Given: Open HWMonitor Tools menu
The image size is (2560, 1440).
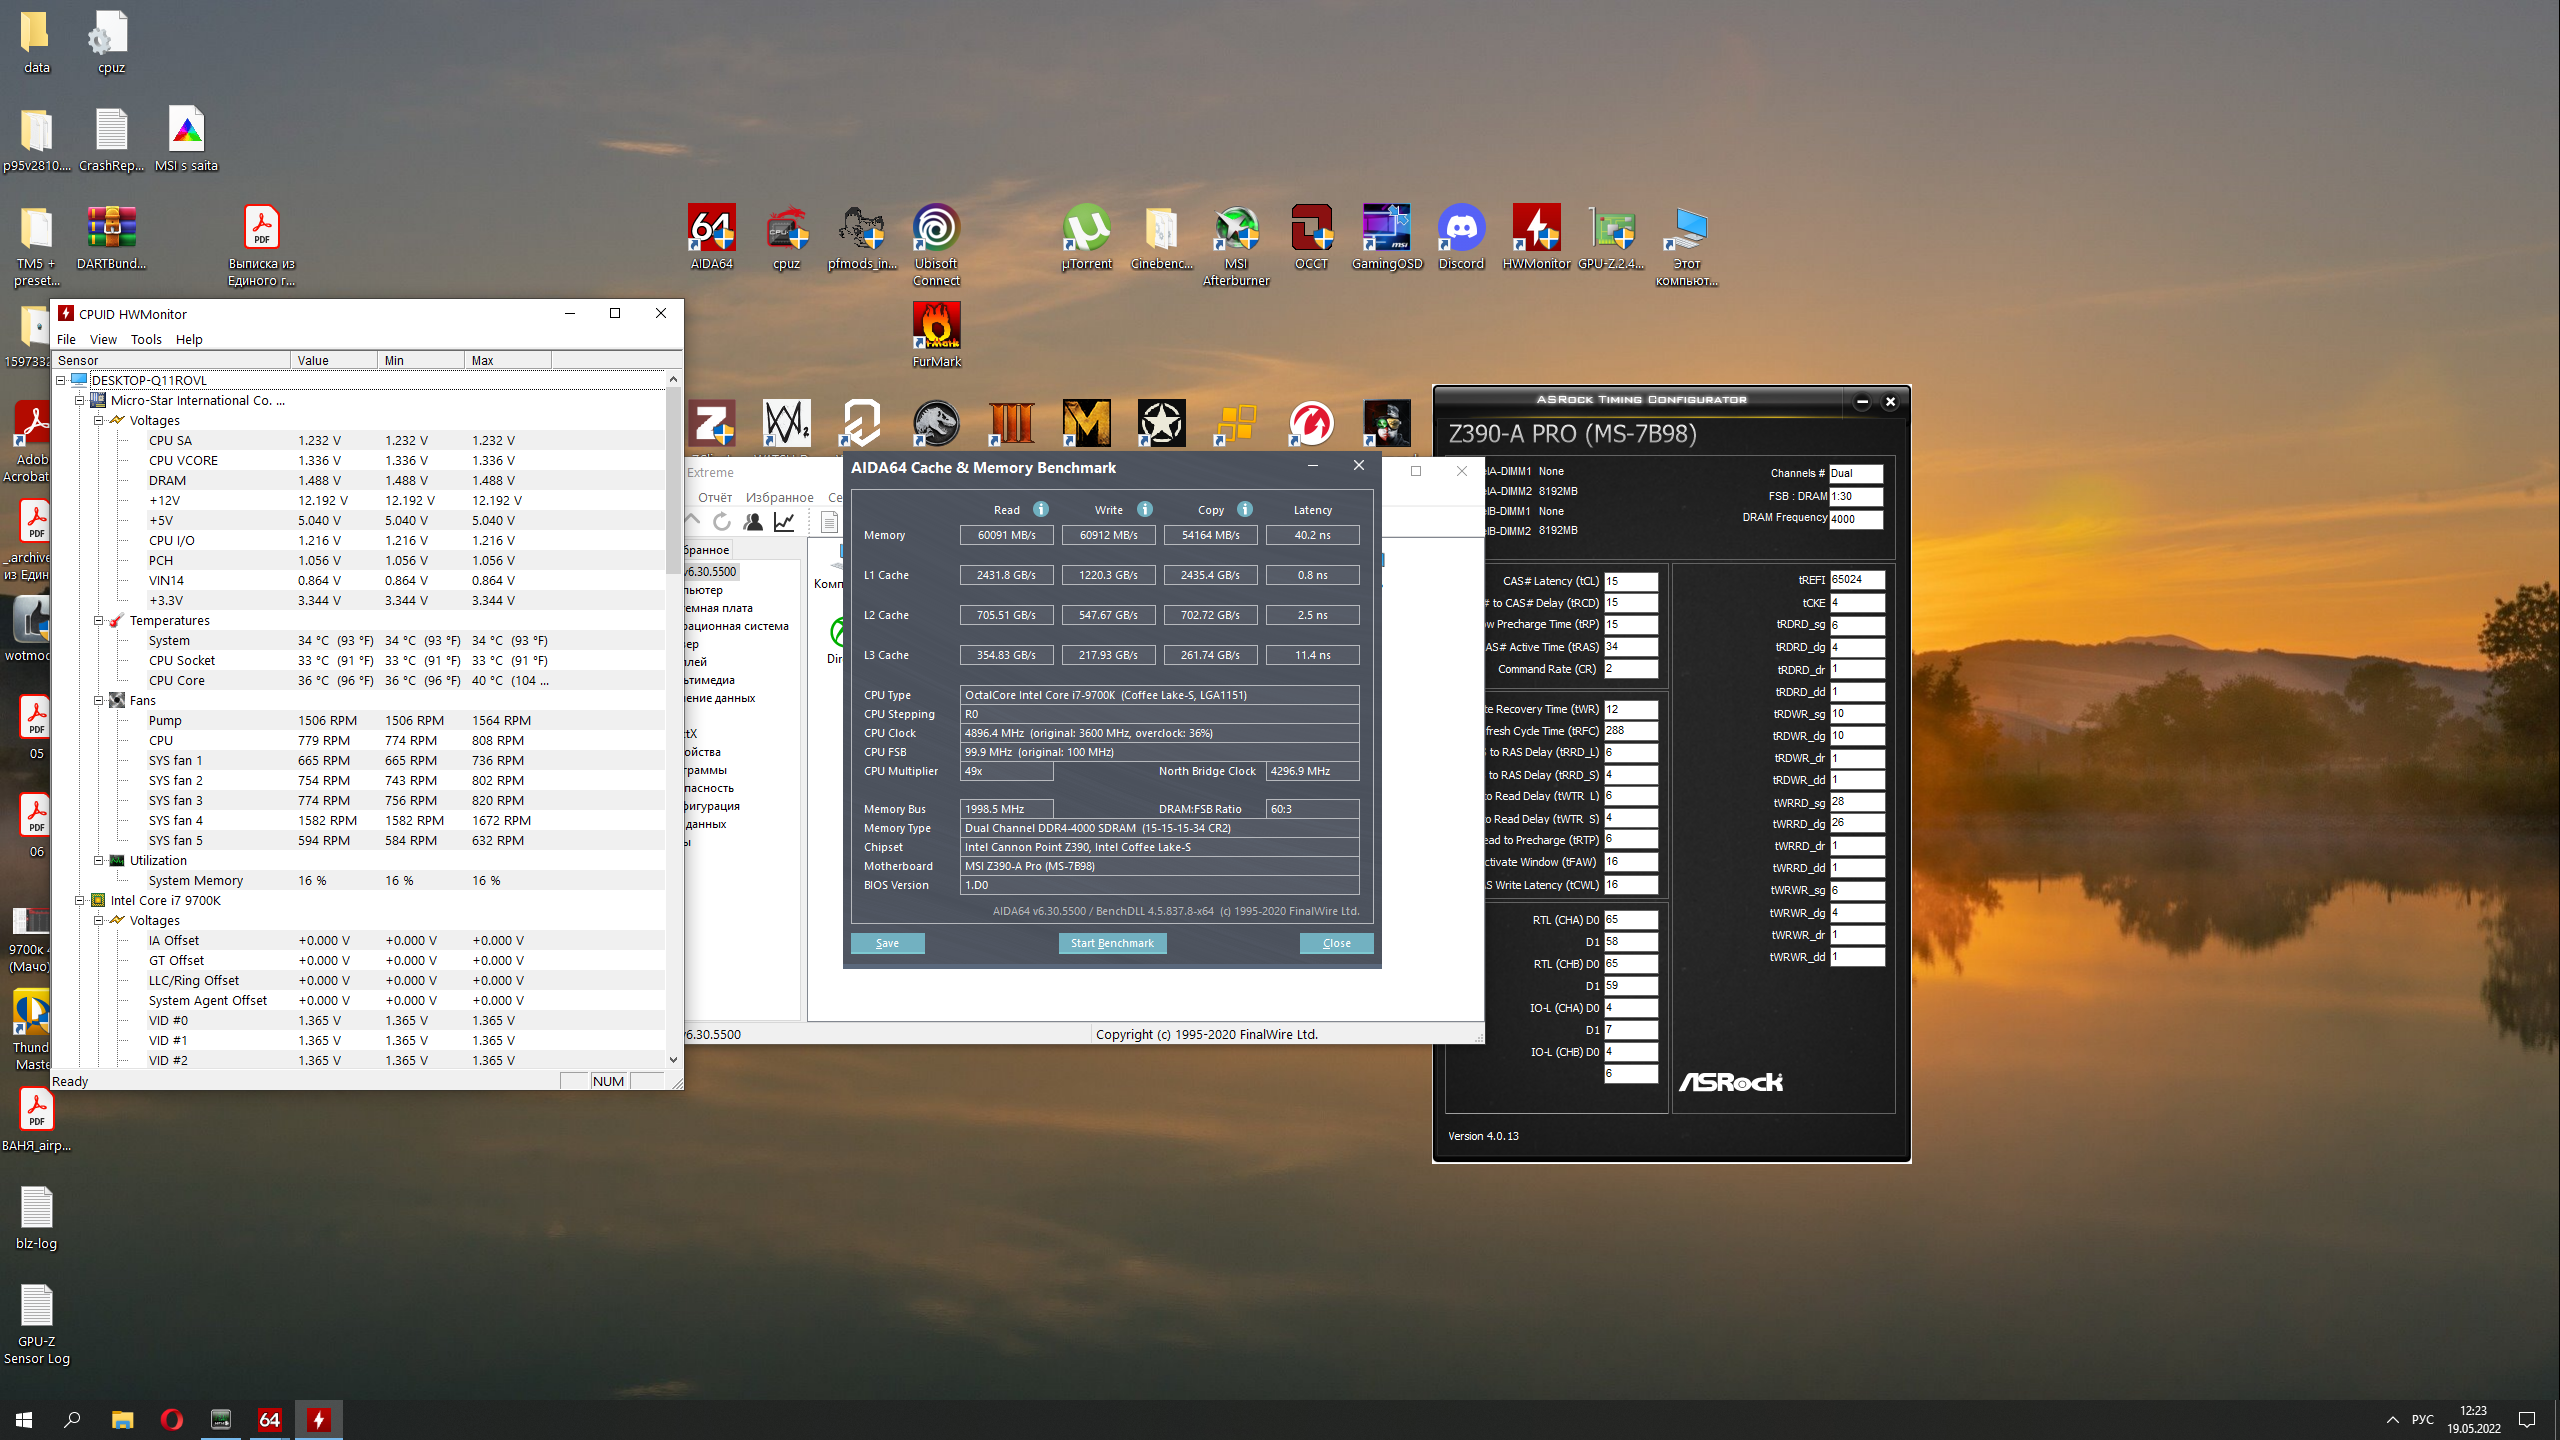Looking at the screenshot, I should (x=146, y=339).
